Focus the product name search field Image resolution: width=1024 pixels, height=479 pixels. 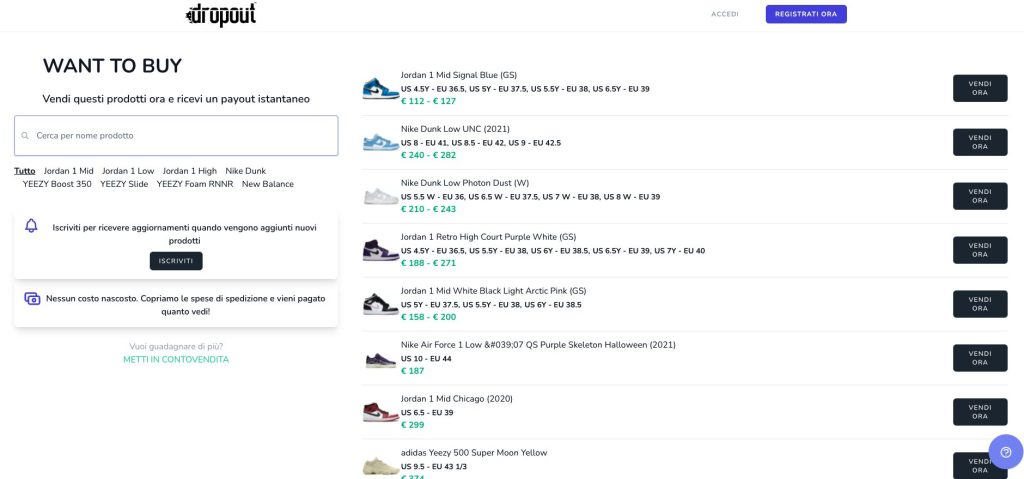[176, 136]
